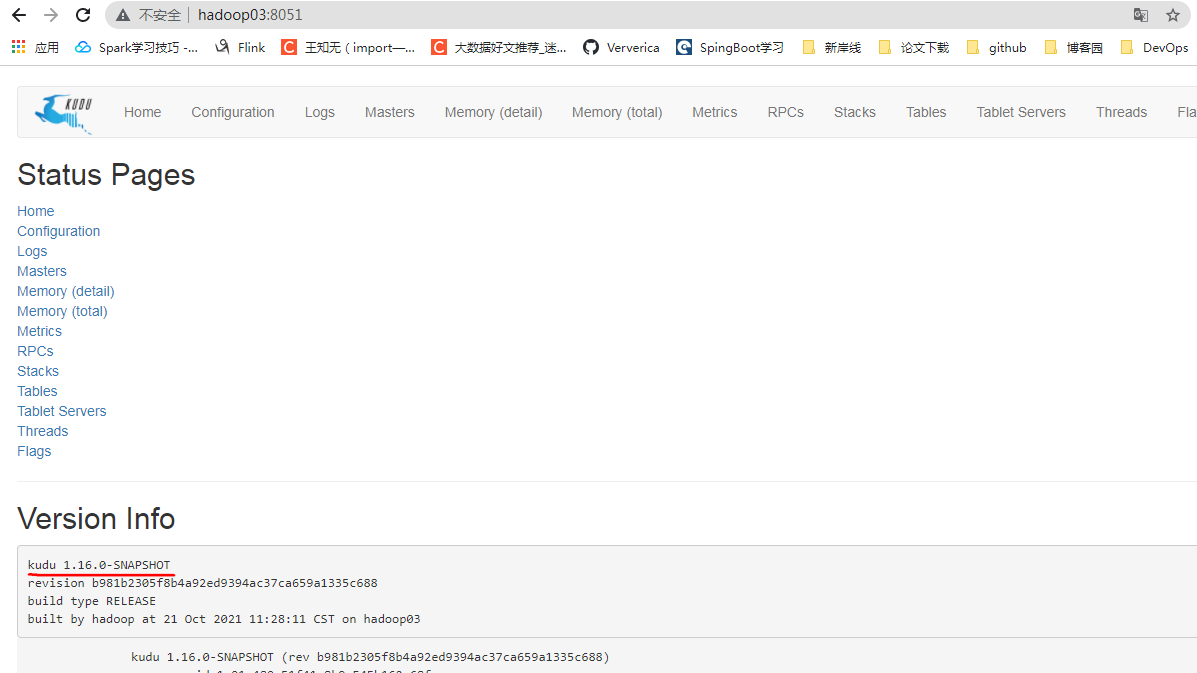
Task: Select Masters in the top navbar
Action: tap(389, 112)
